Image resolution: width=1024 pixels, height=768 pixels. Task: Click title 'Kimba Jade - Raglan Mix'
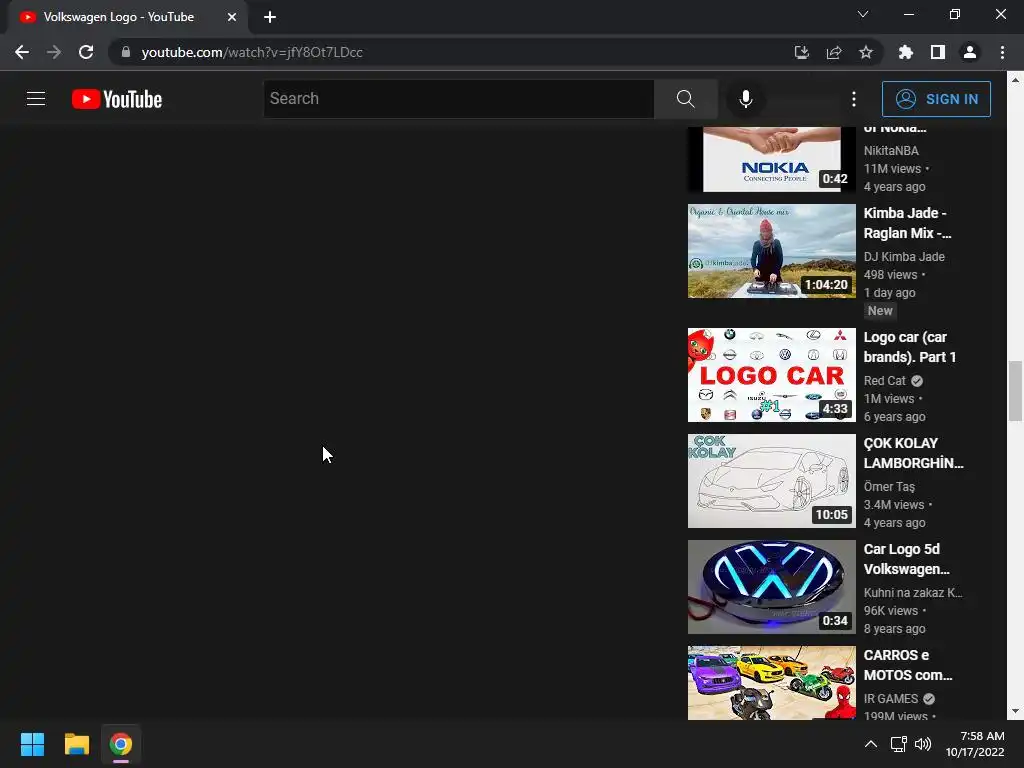[x=907, y=223]
